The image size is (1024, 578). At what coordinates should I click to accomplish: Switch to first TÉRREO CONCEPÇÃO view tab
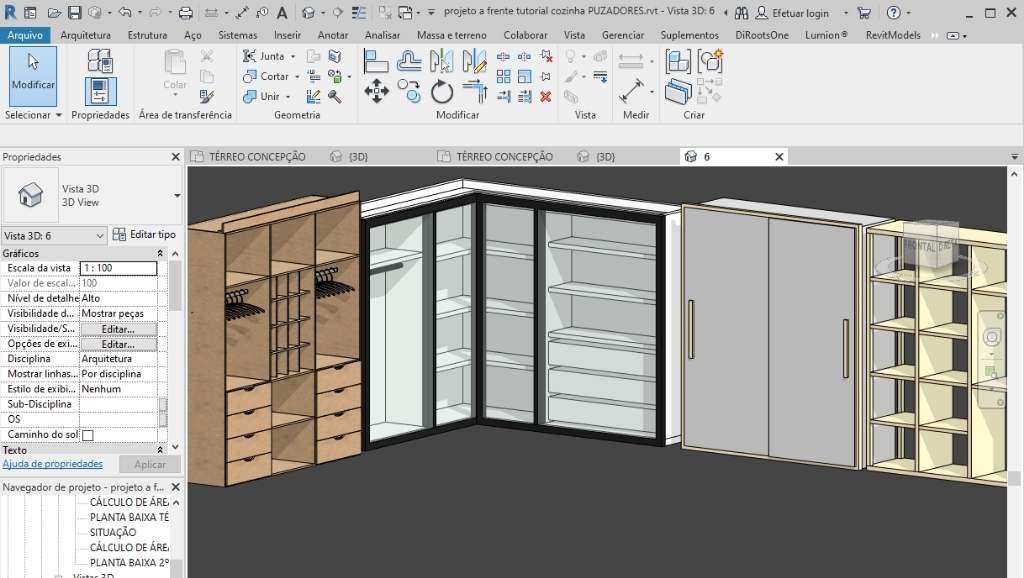pos(254,157)
